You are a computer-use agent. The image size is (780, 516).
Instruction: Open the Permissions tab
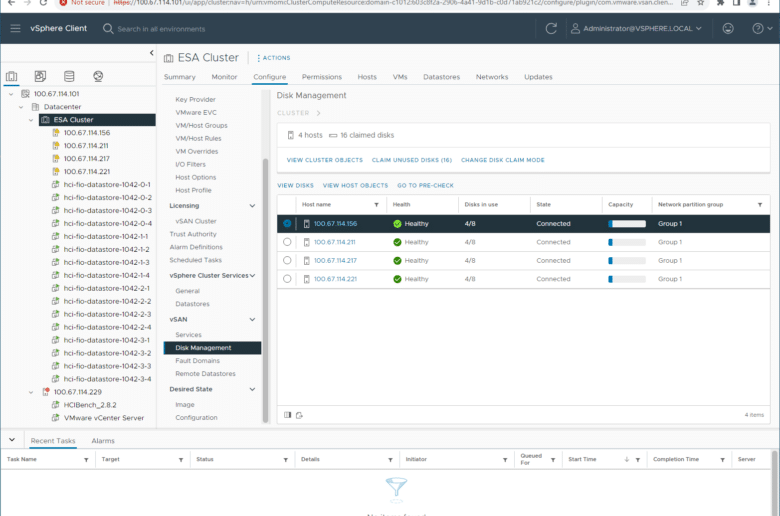pyautogui.click(x=322, y=77)
